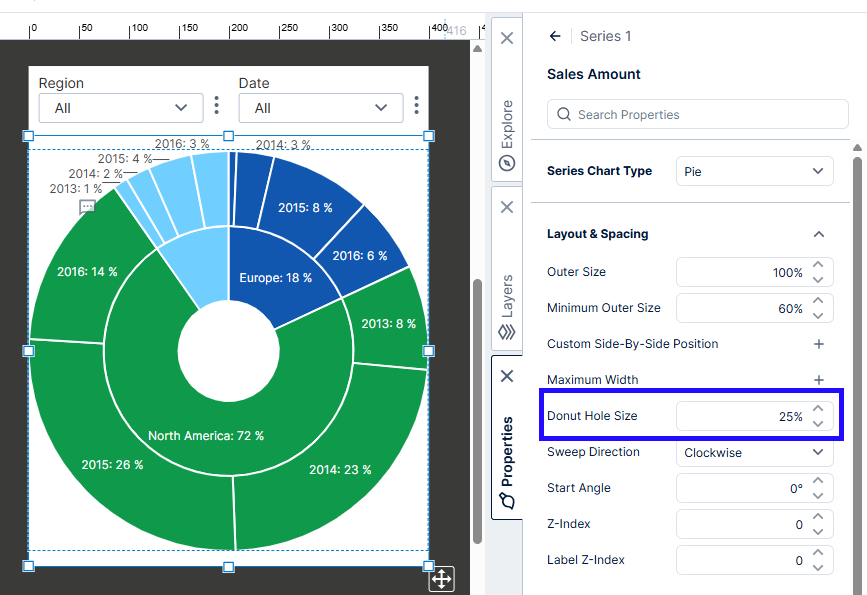Open the Date filter options menu
This screenshot has width=867, height=595.
click(417, 106)
